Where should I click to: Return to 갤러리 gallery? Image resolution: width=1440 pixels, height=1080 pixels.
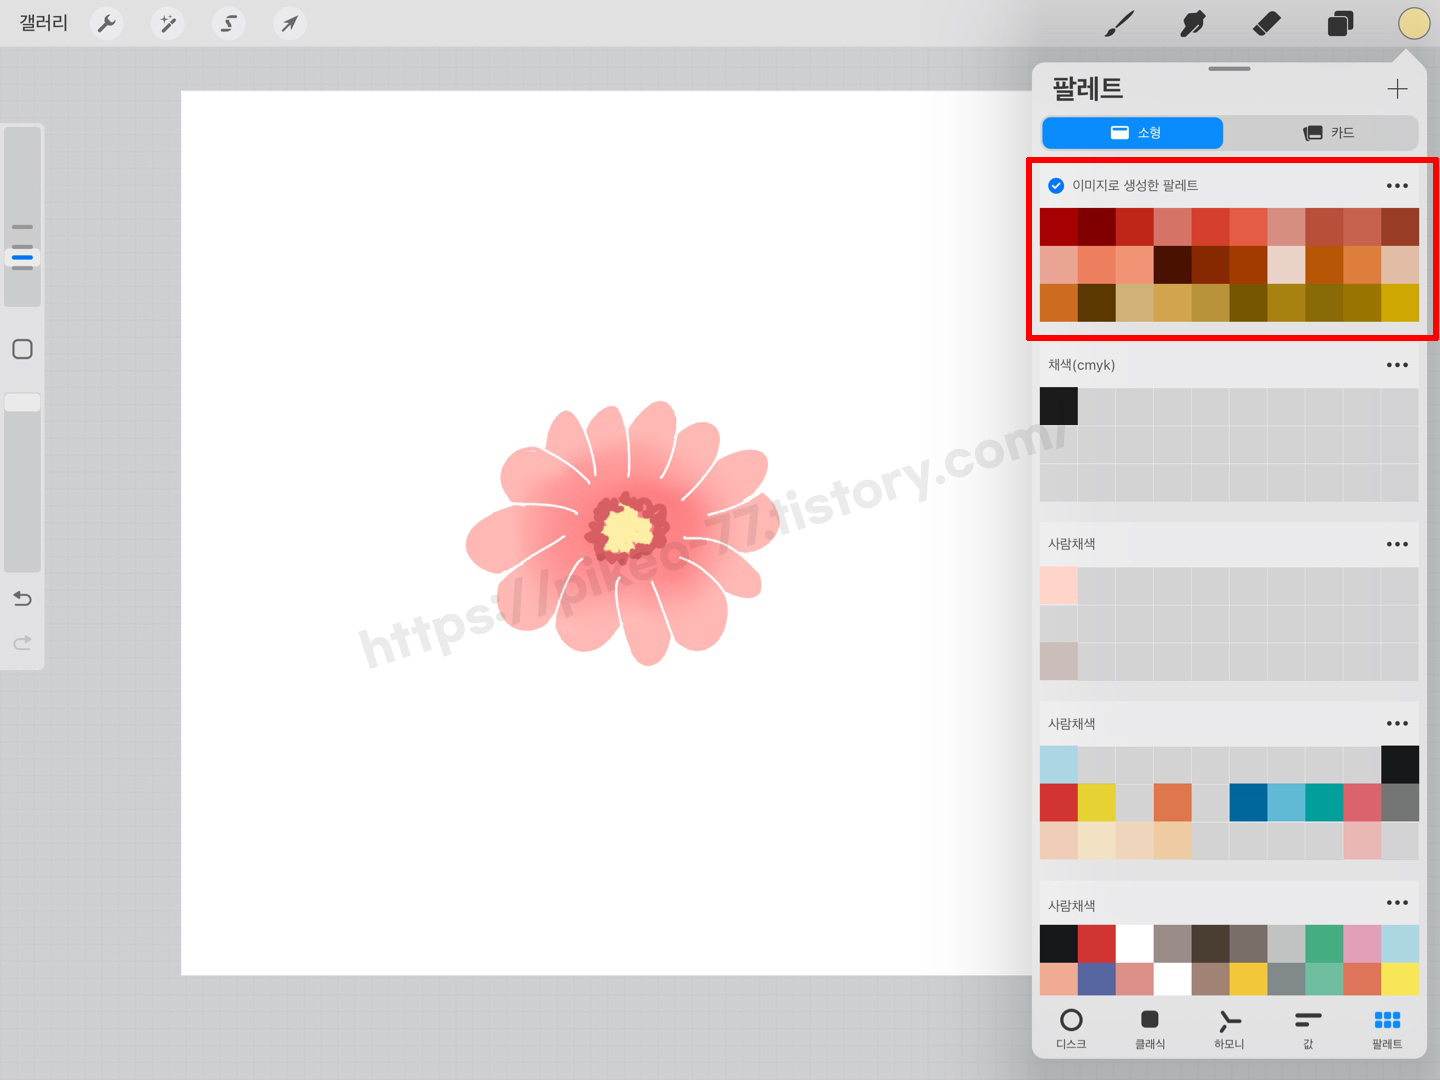44,23
